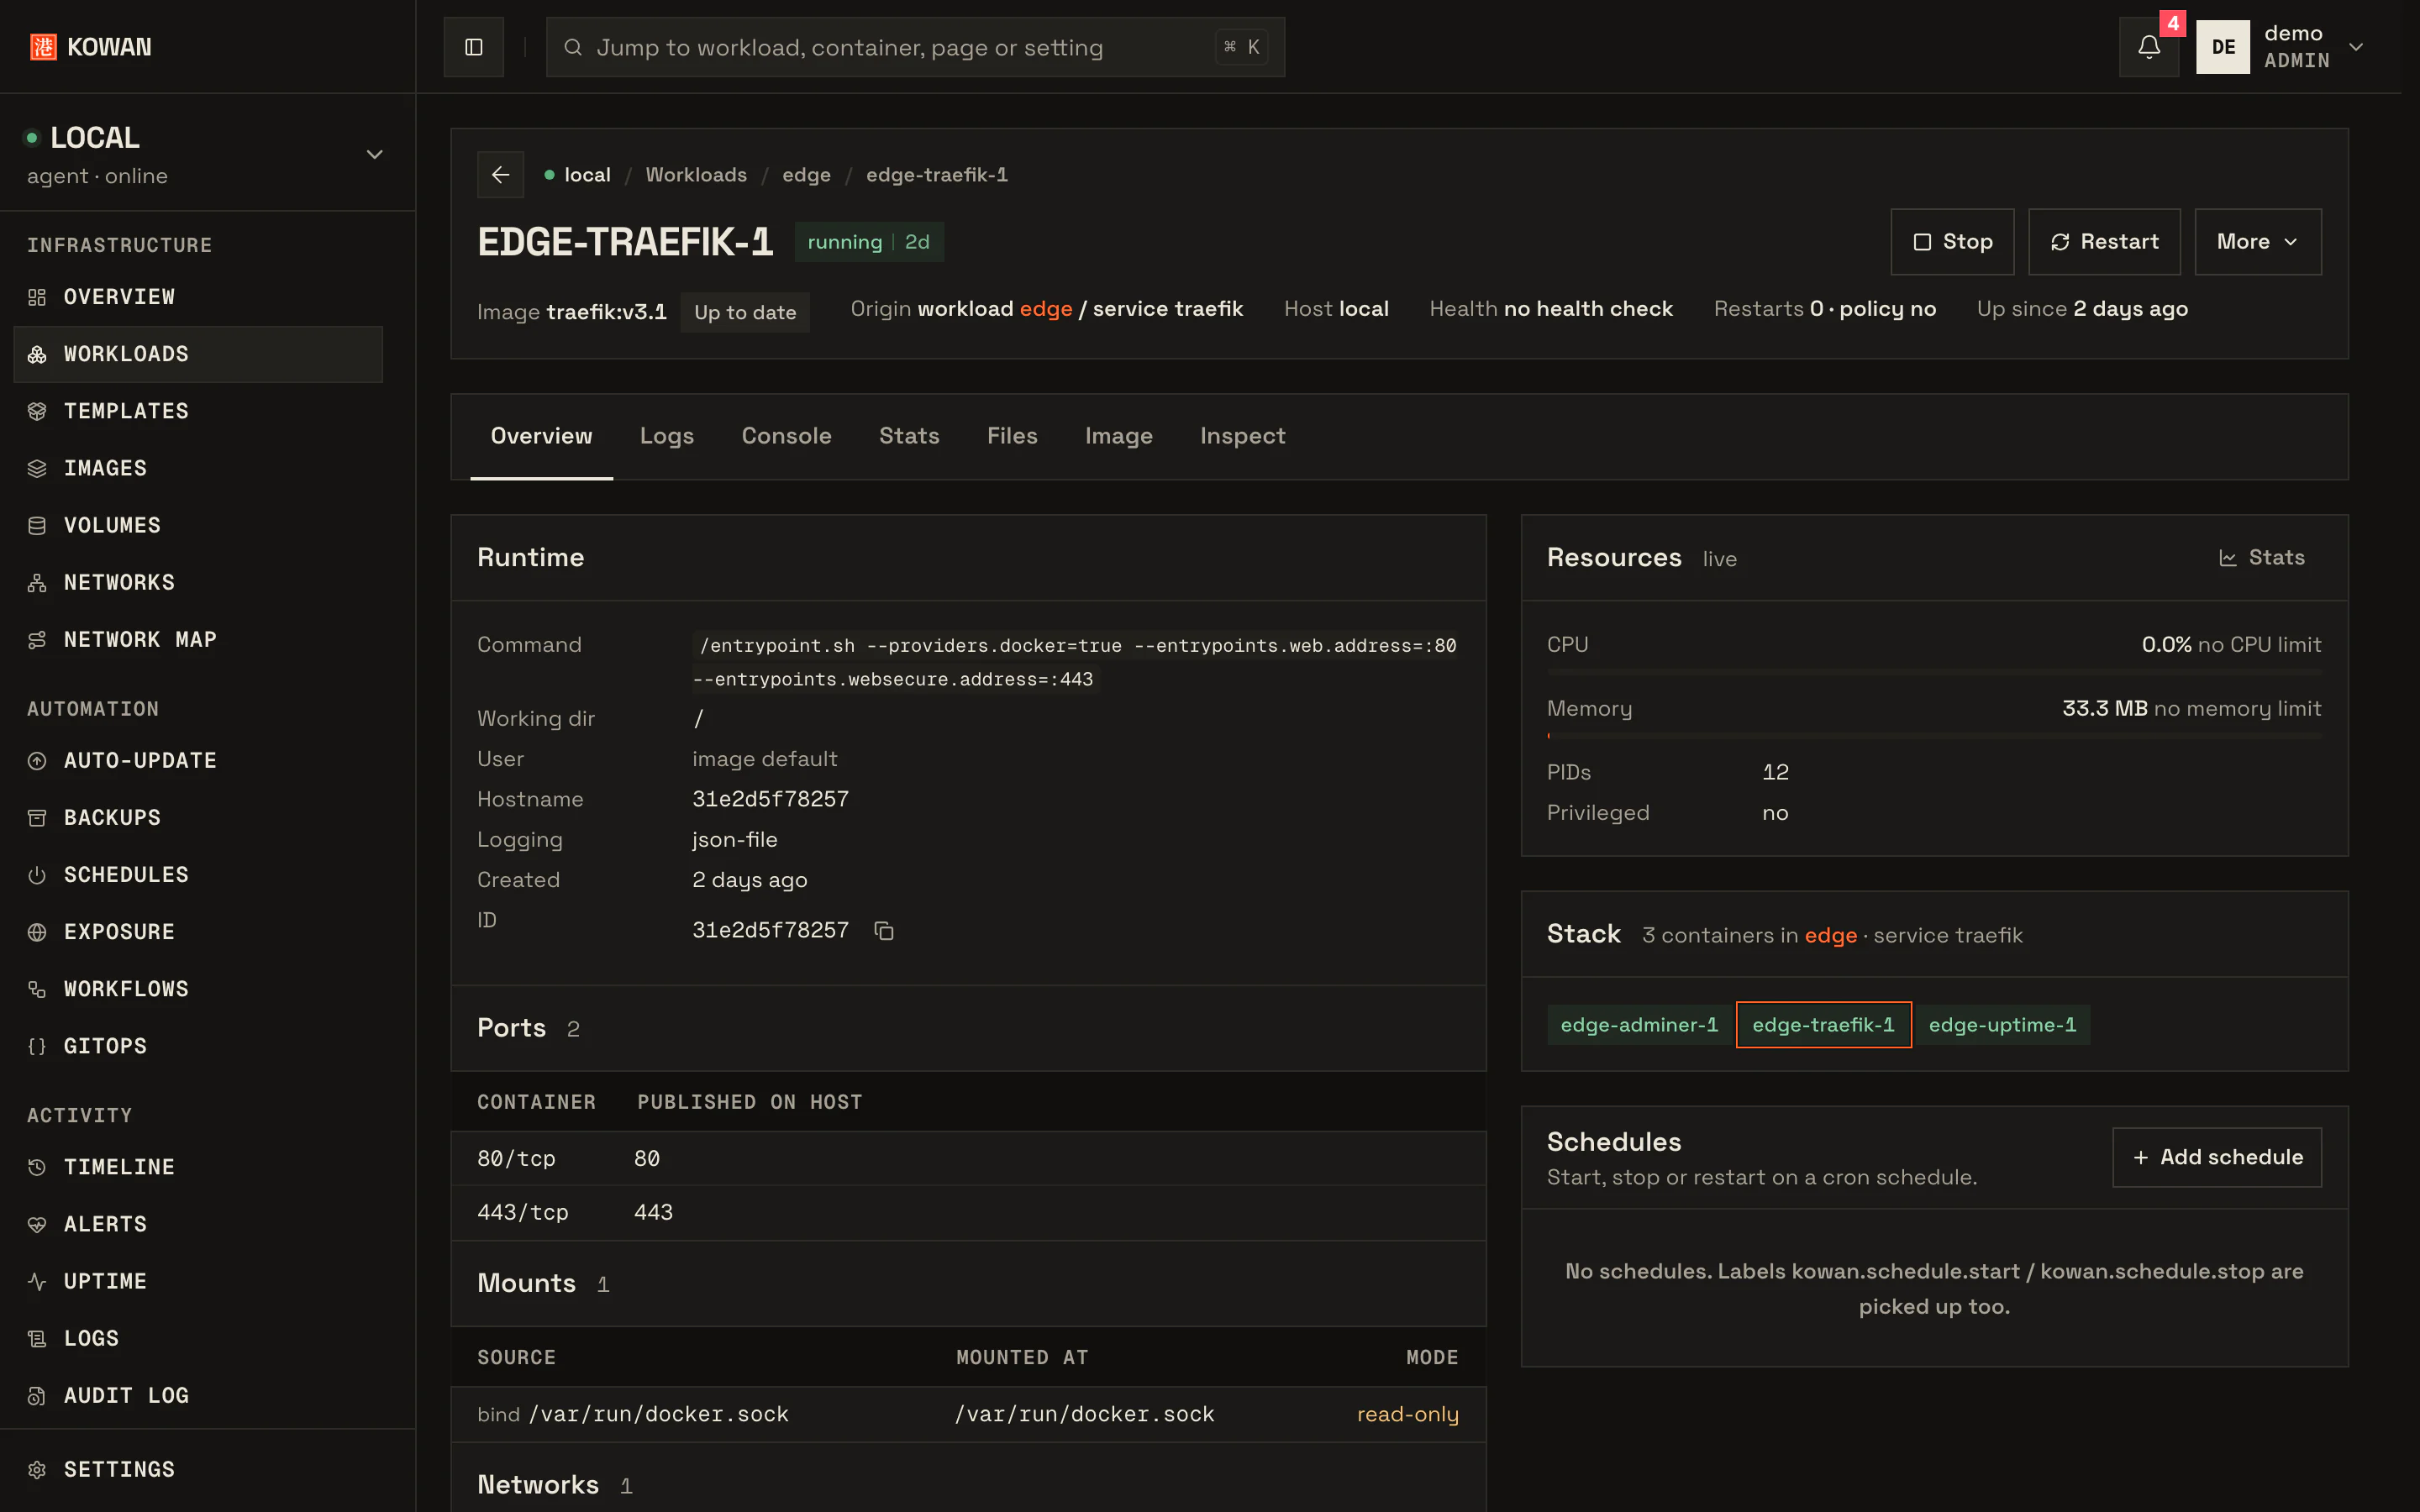Click the Add schedule button
The image size is (2420, 1512).
click(x=2216, y=1157)
